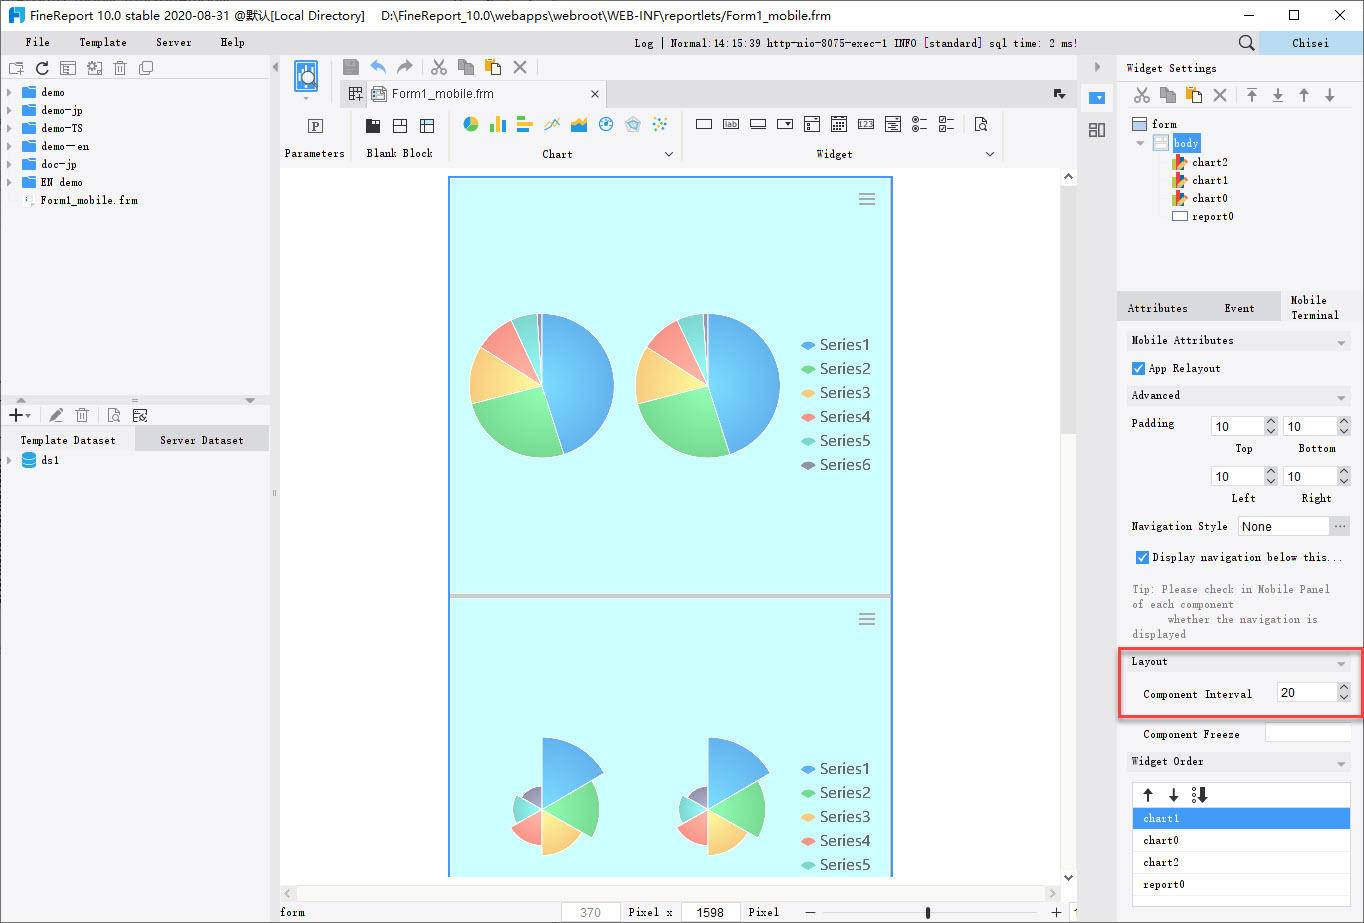Screen dimensions: 1364x923
Task: Expand the ds1 dataset node
Action: point(9,460)
